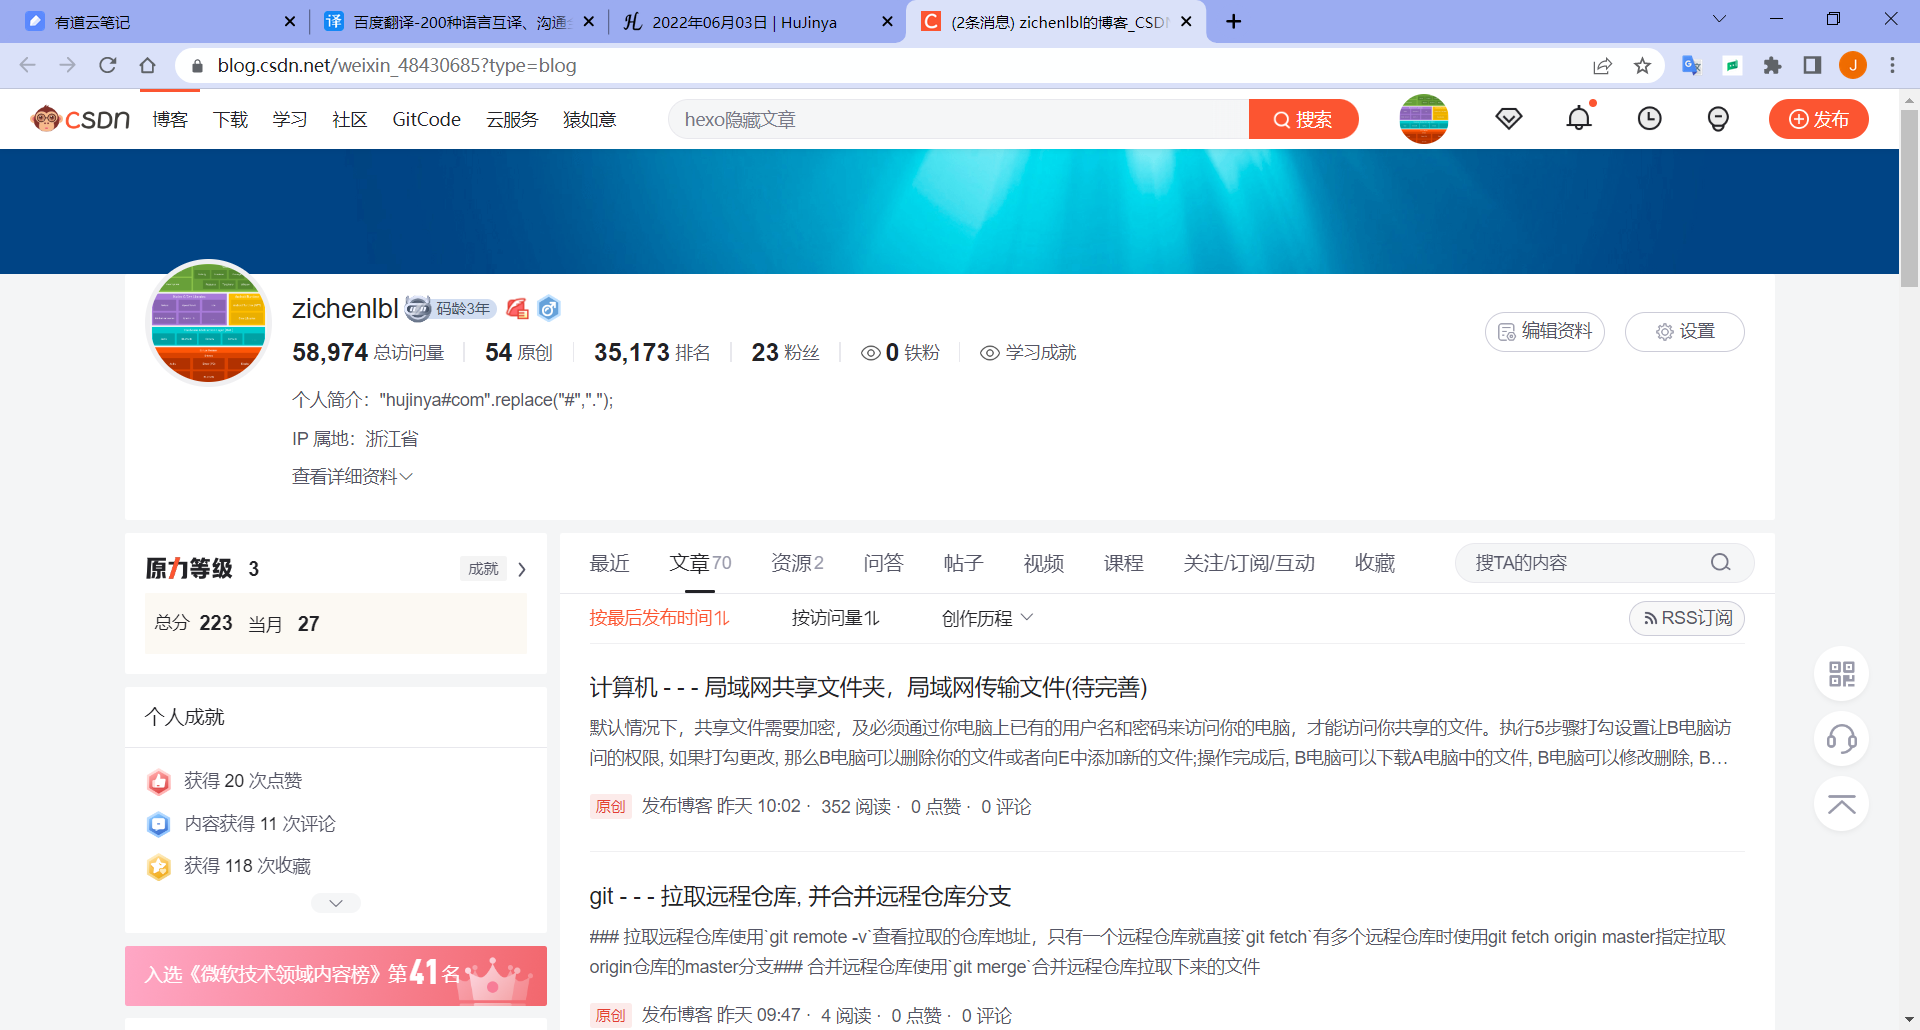Open 学习成就 link
Screen dimensions: 1920x1030
1028,352
